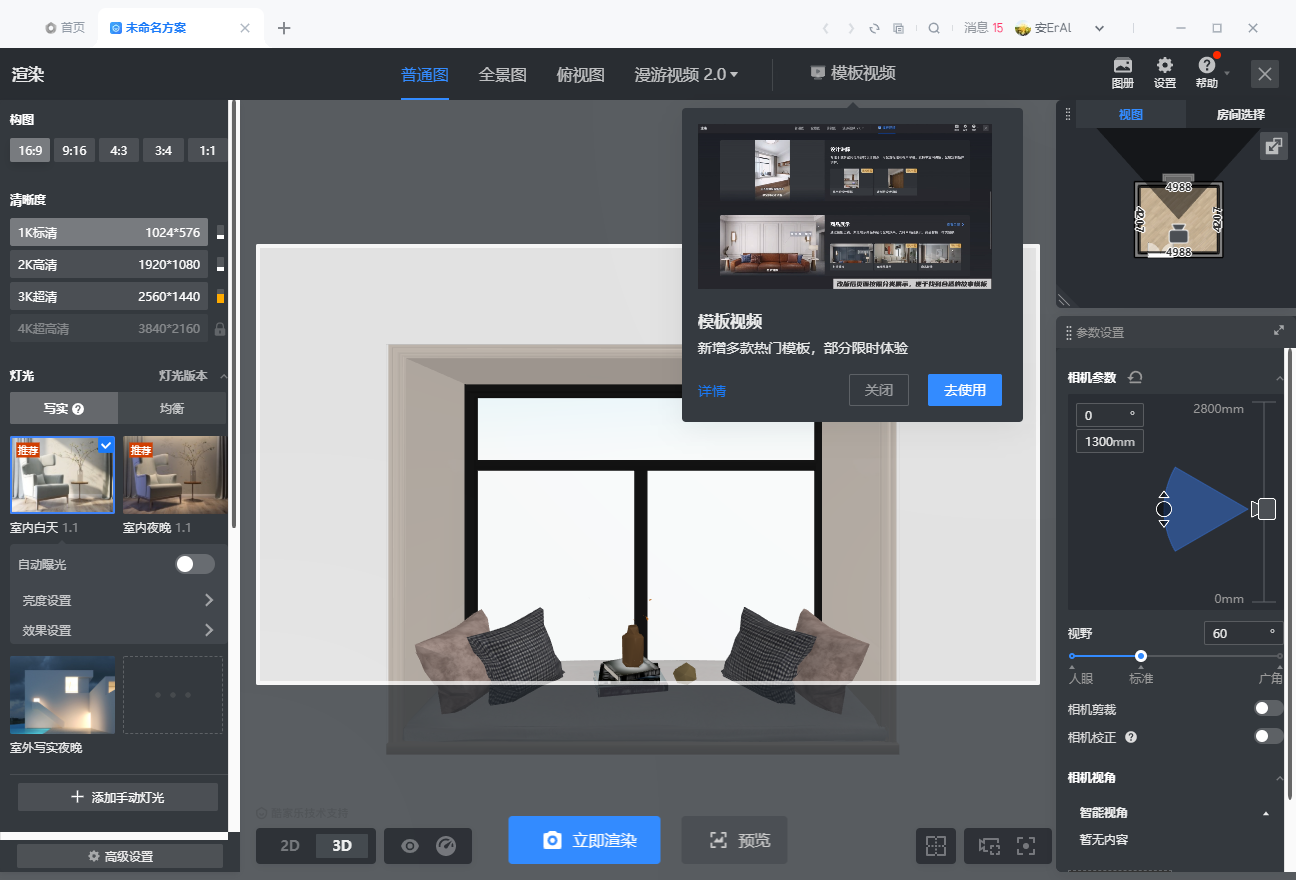The height and width of the screenshot is (880, 1296).
Task: Click the back arrow in title bar
Action: (x=825, y=28)
